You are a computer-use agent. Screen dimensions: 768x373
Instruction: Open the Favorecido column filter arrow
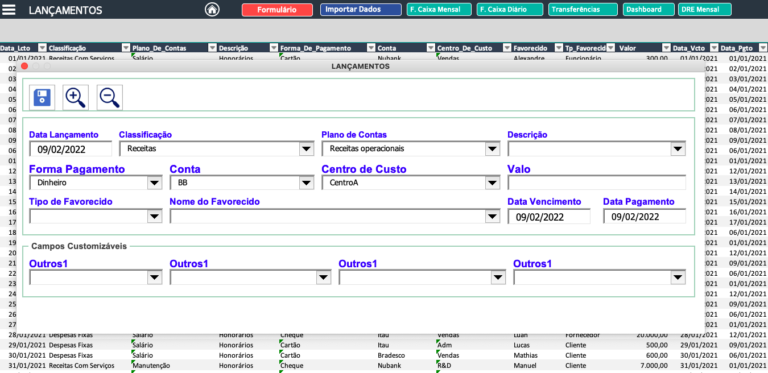[559, 47]
